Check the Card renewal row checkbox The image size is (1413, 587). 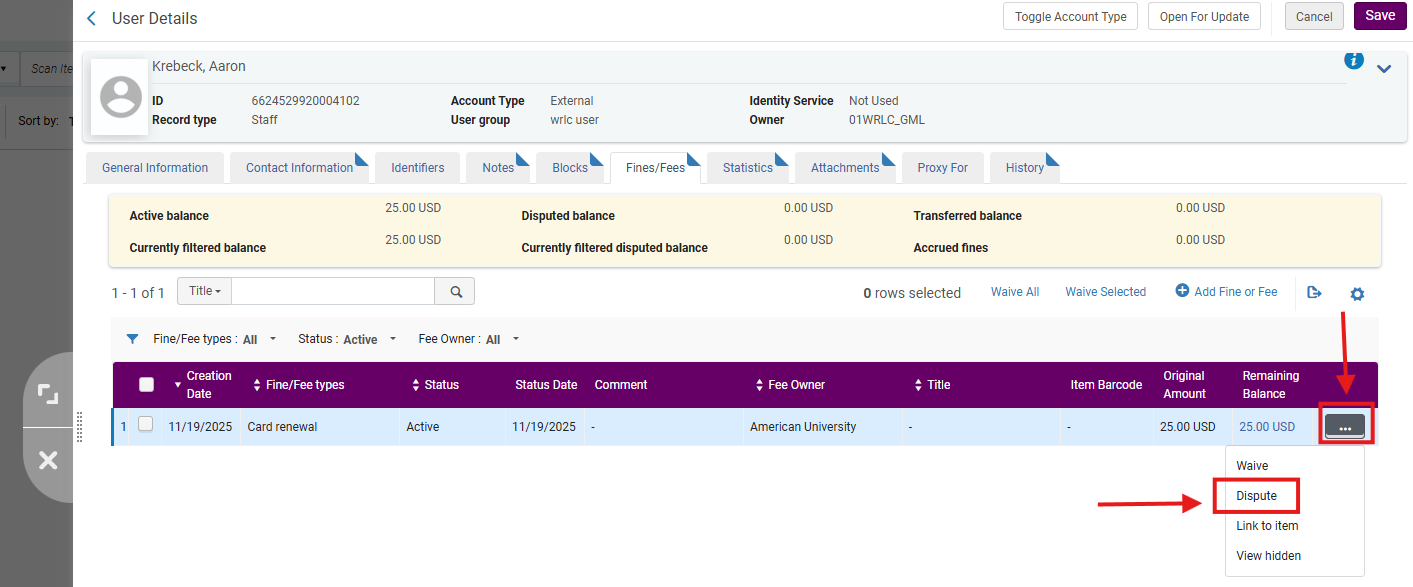[146, 425]
